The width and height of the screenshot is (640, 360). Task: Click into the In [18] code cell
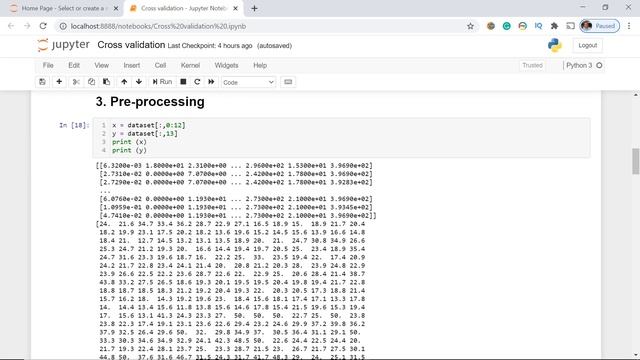tap(341, 138)
